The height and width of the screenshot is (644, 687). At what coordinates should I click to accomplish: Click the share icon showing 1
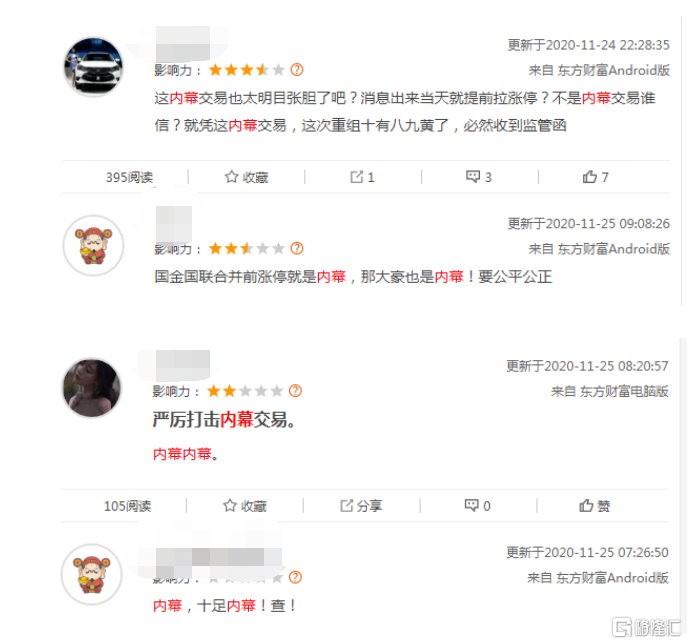pyautogui.click(x=356, y=177)
